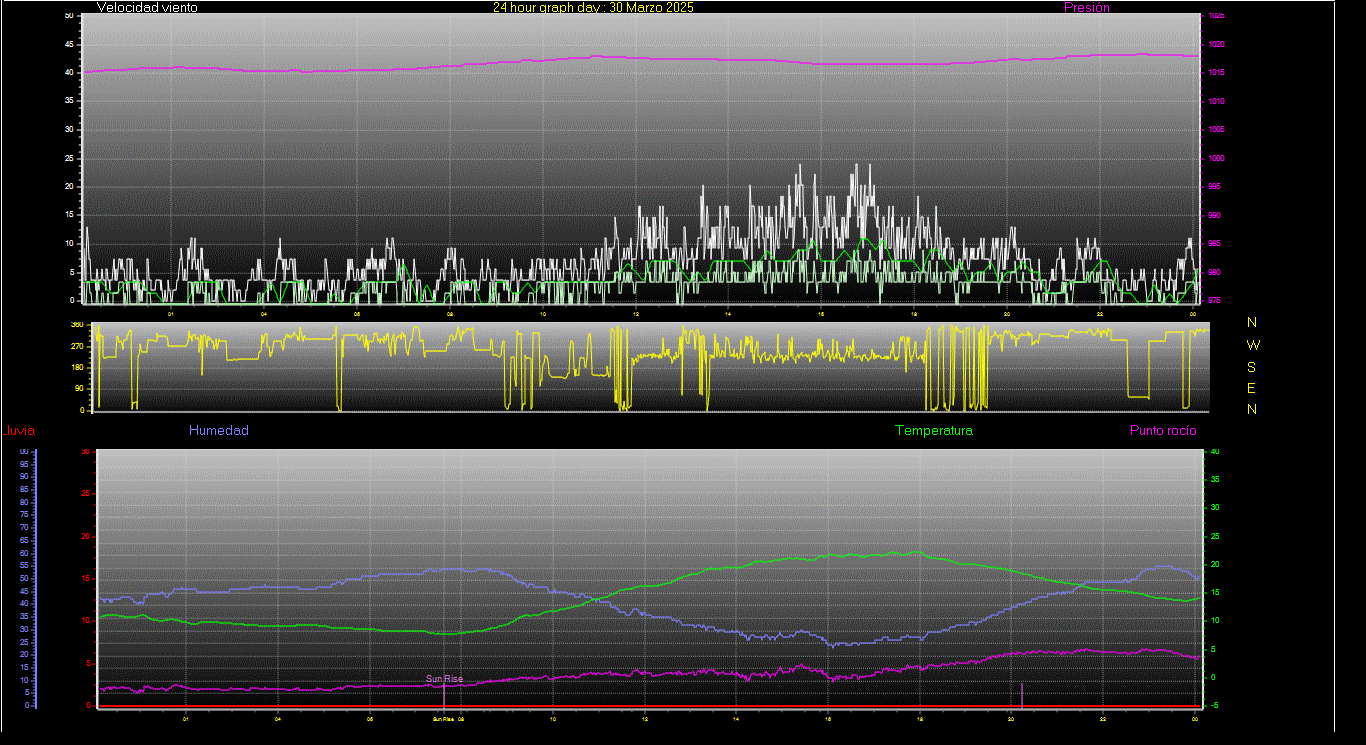Click the magenta "Presión" label

point(1087,7)
